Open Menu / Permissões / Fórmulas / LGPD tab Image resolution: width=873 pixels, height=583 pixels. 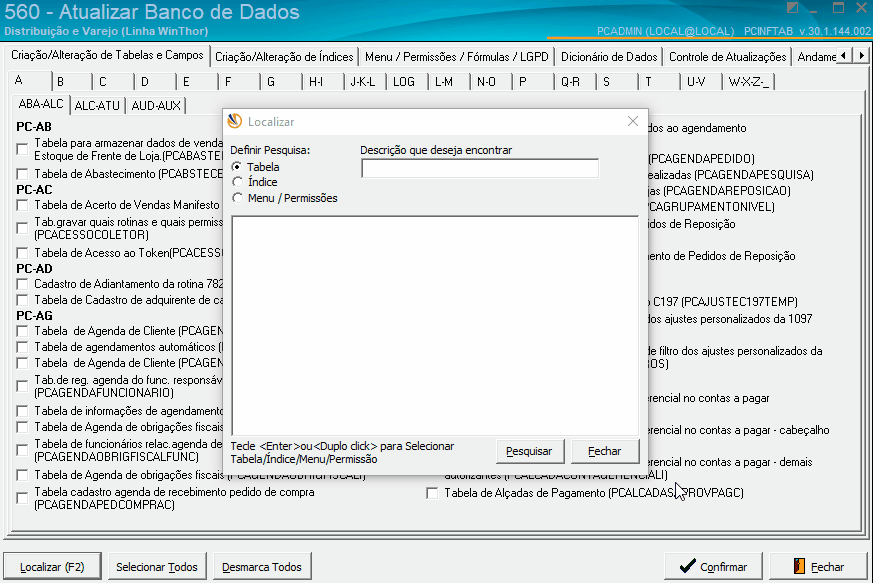[457, 57]
